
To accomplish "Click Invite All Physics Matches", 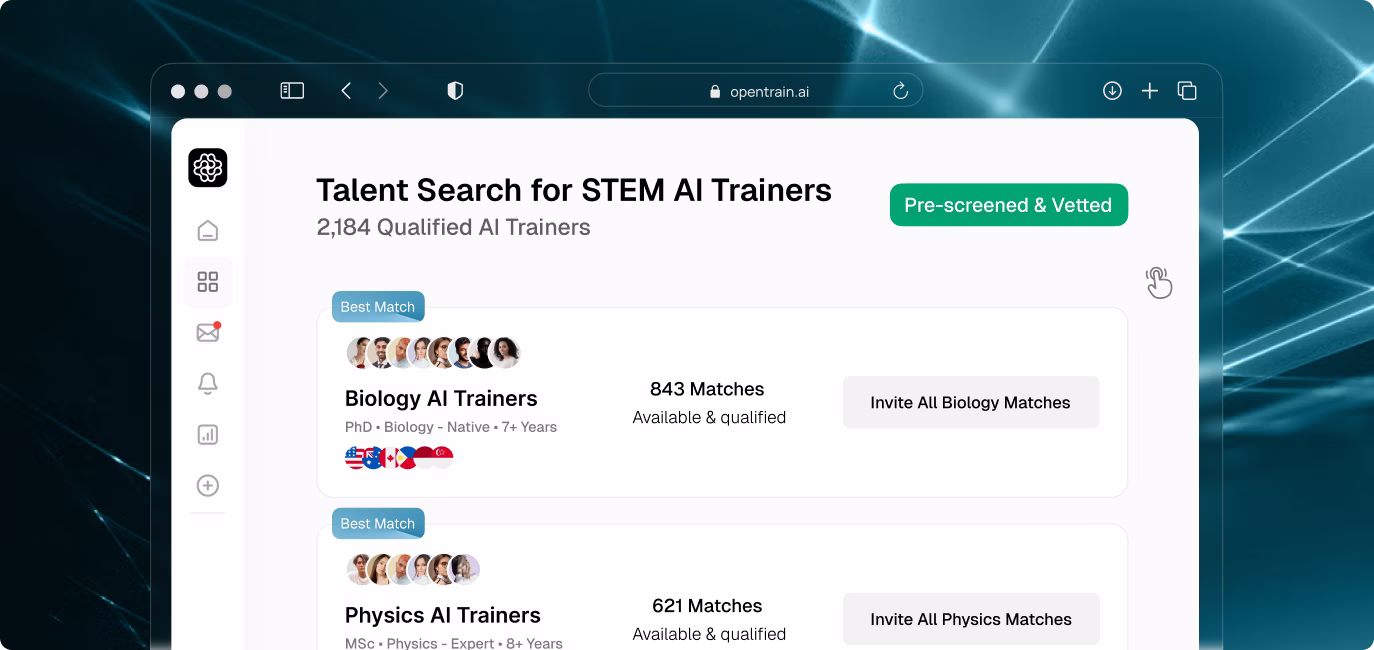I will 970,619.
